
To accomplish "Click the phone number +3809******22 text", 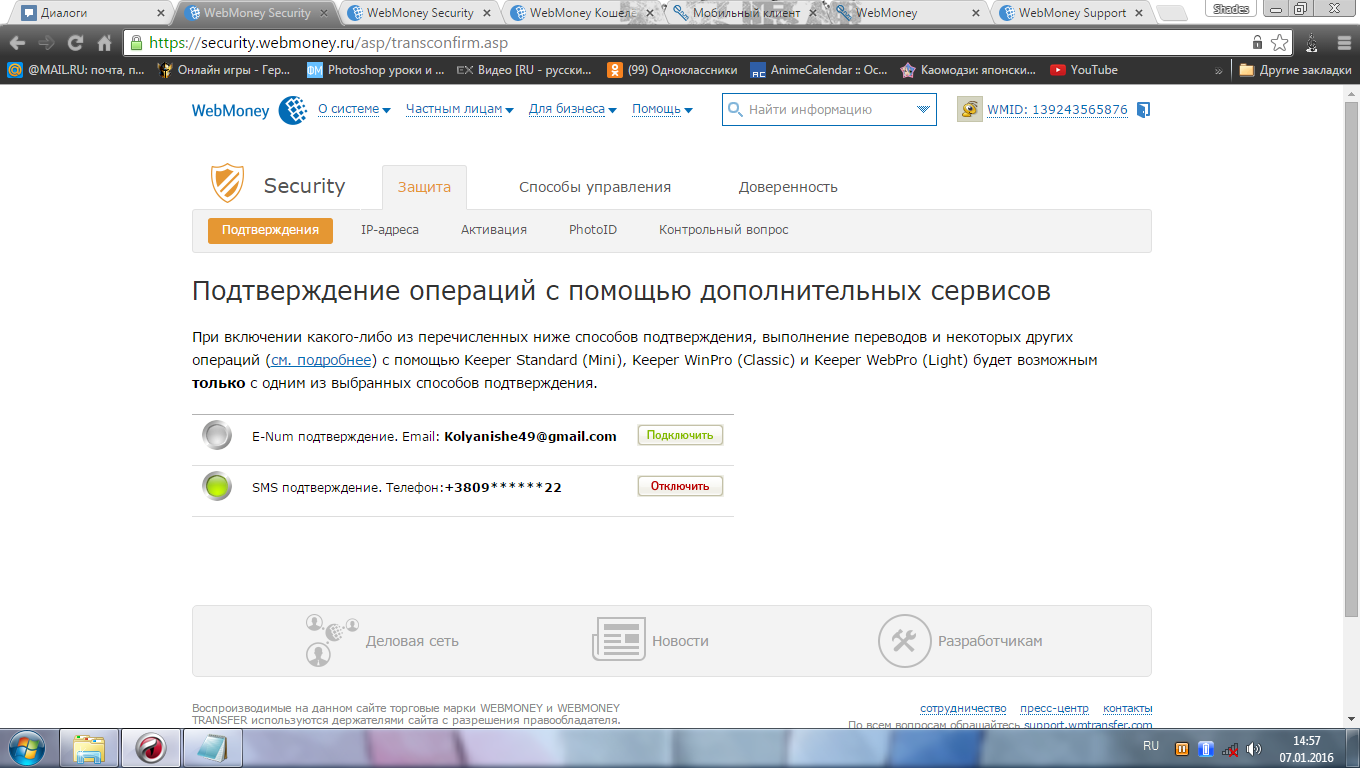I will click(x=503, y=487).
